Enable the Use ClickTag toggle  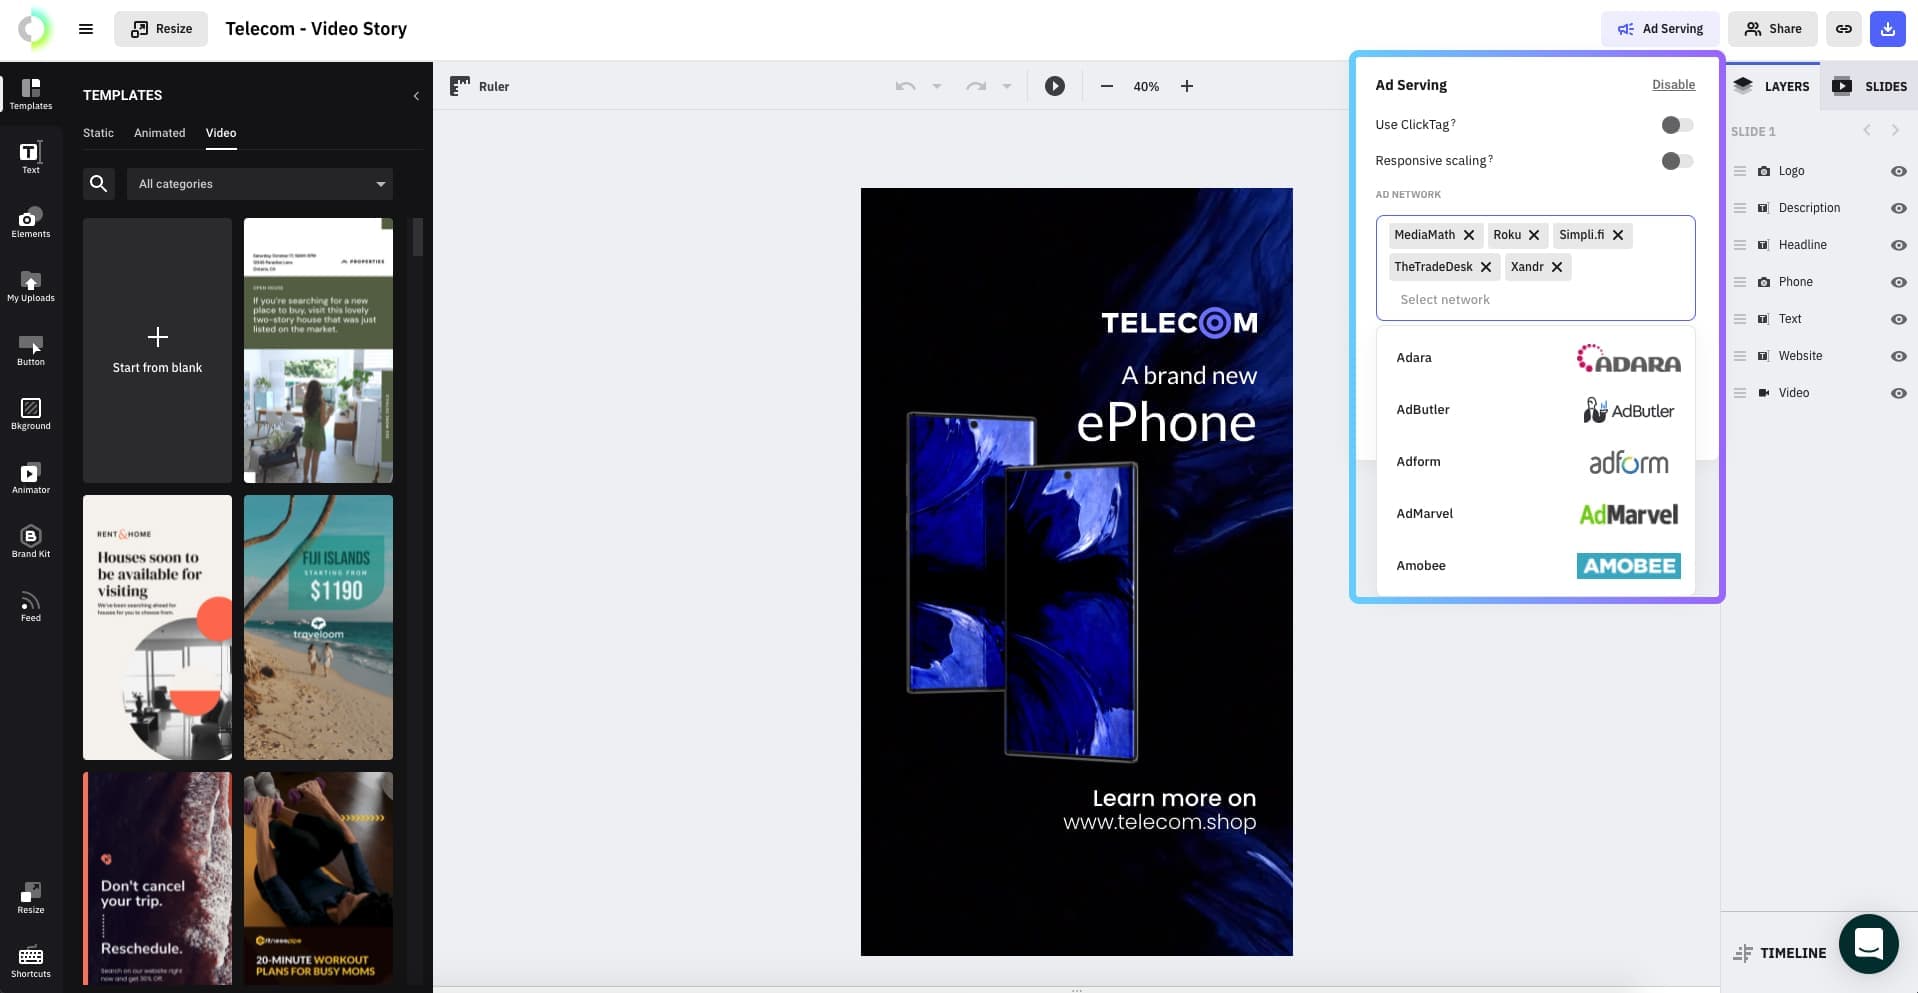pos(1677,125)
